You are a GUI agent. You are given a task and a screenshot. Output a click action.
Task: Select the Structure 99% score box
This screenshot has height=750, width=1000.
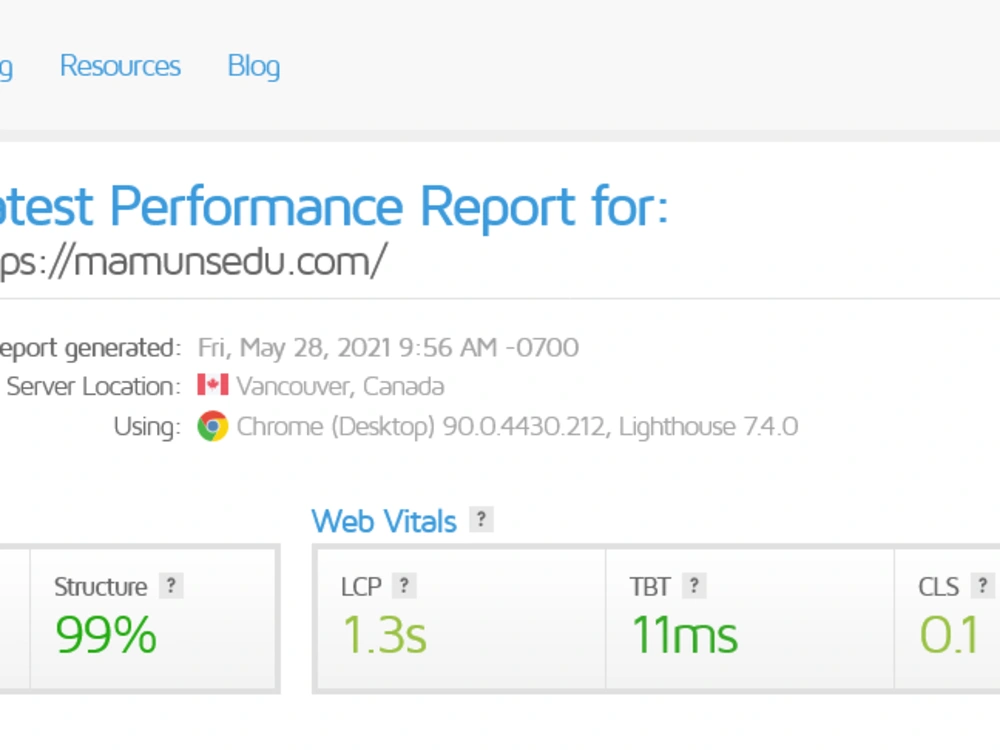154,619
